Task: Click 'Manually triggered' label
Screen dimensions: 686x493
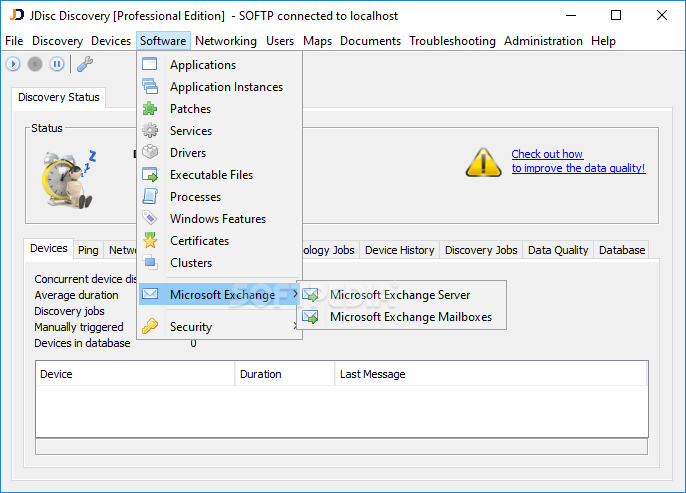Action: (x=79, y=327)
